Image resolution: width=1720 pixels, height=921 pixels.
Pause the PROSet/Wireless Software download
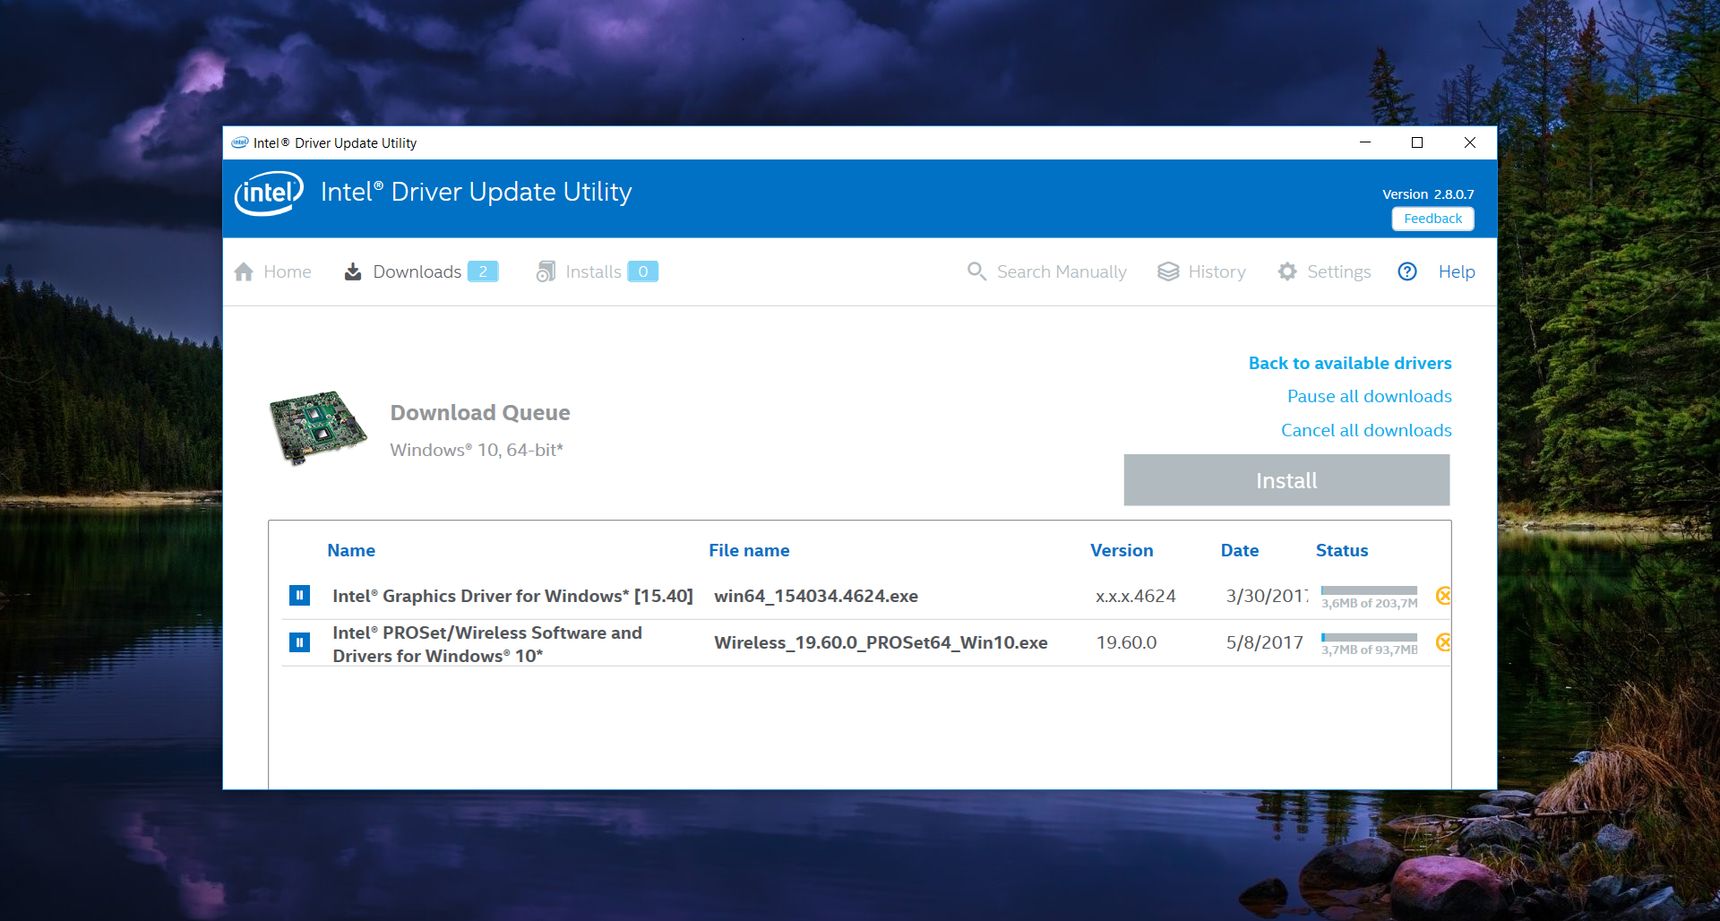tap(299, 642)
